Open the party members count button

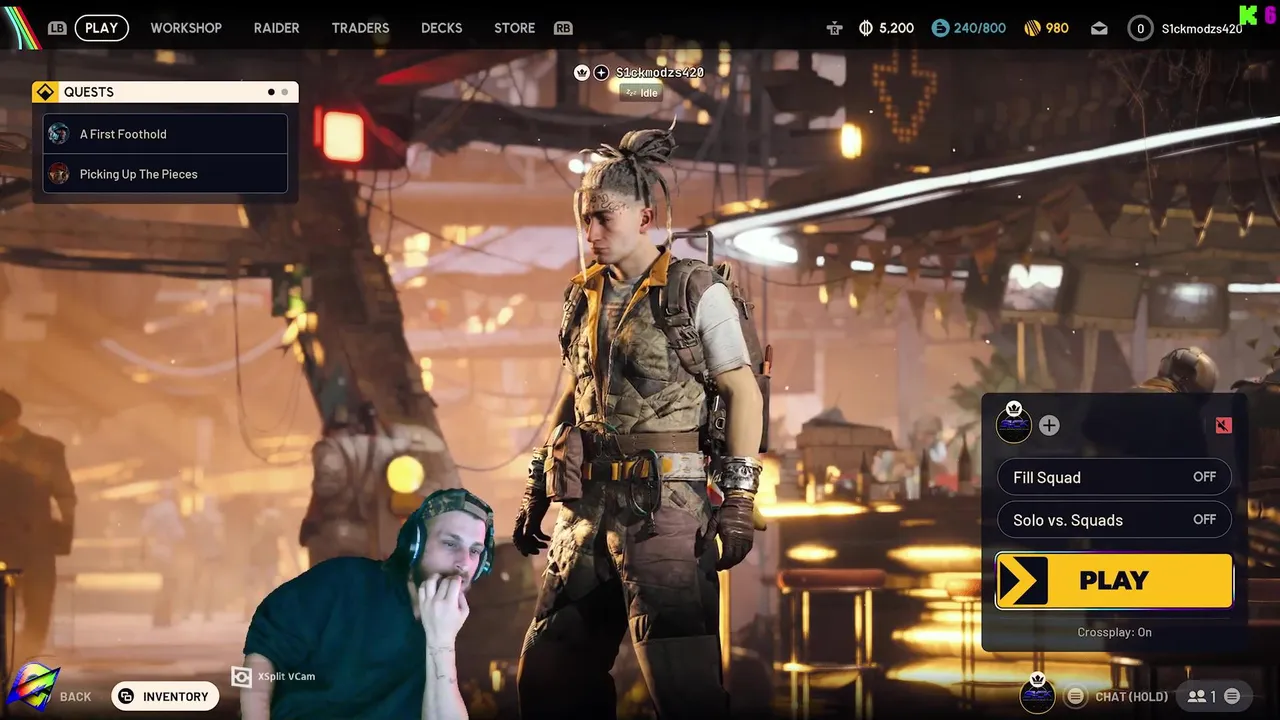pyautogui.click(x=1214, y=696)
